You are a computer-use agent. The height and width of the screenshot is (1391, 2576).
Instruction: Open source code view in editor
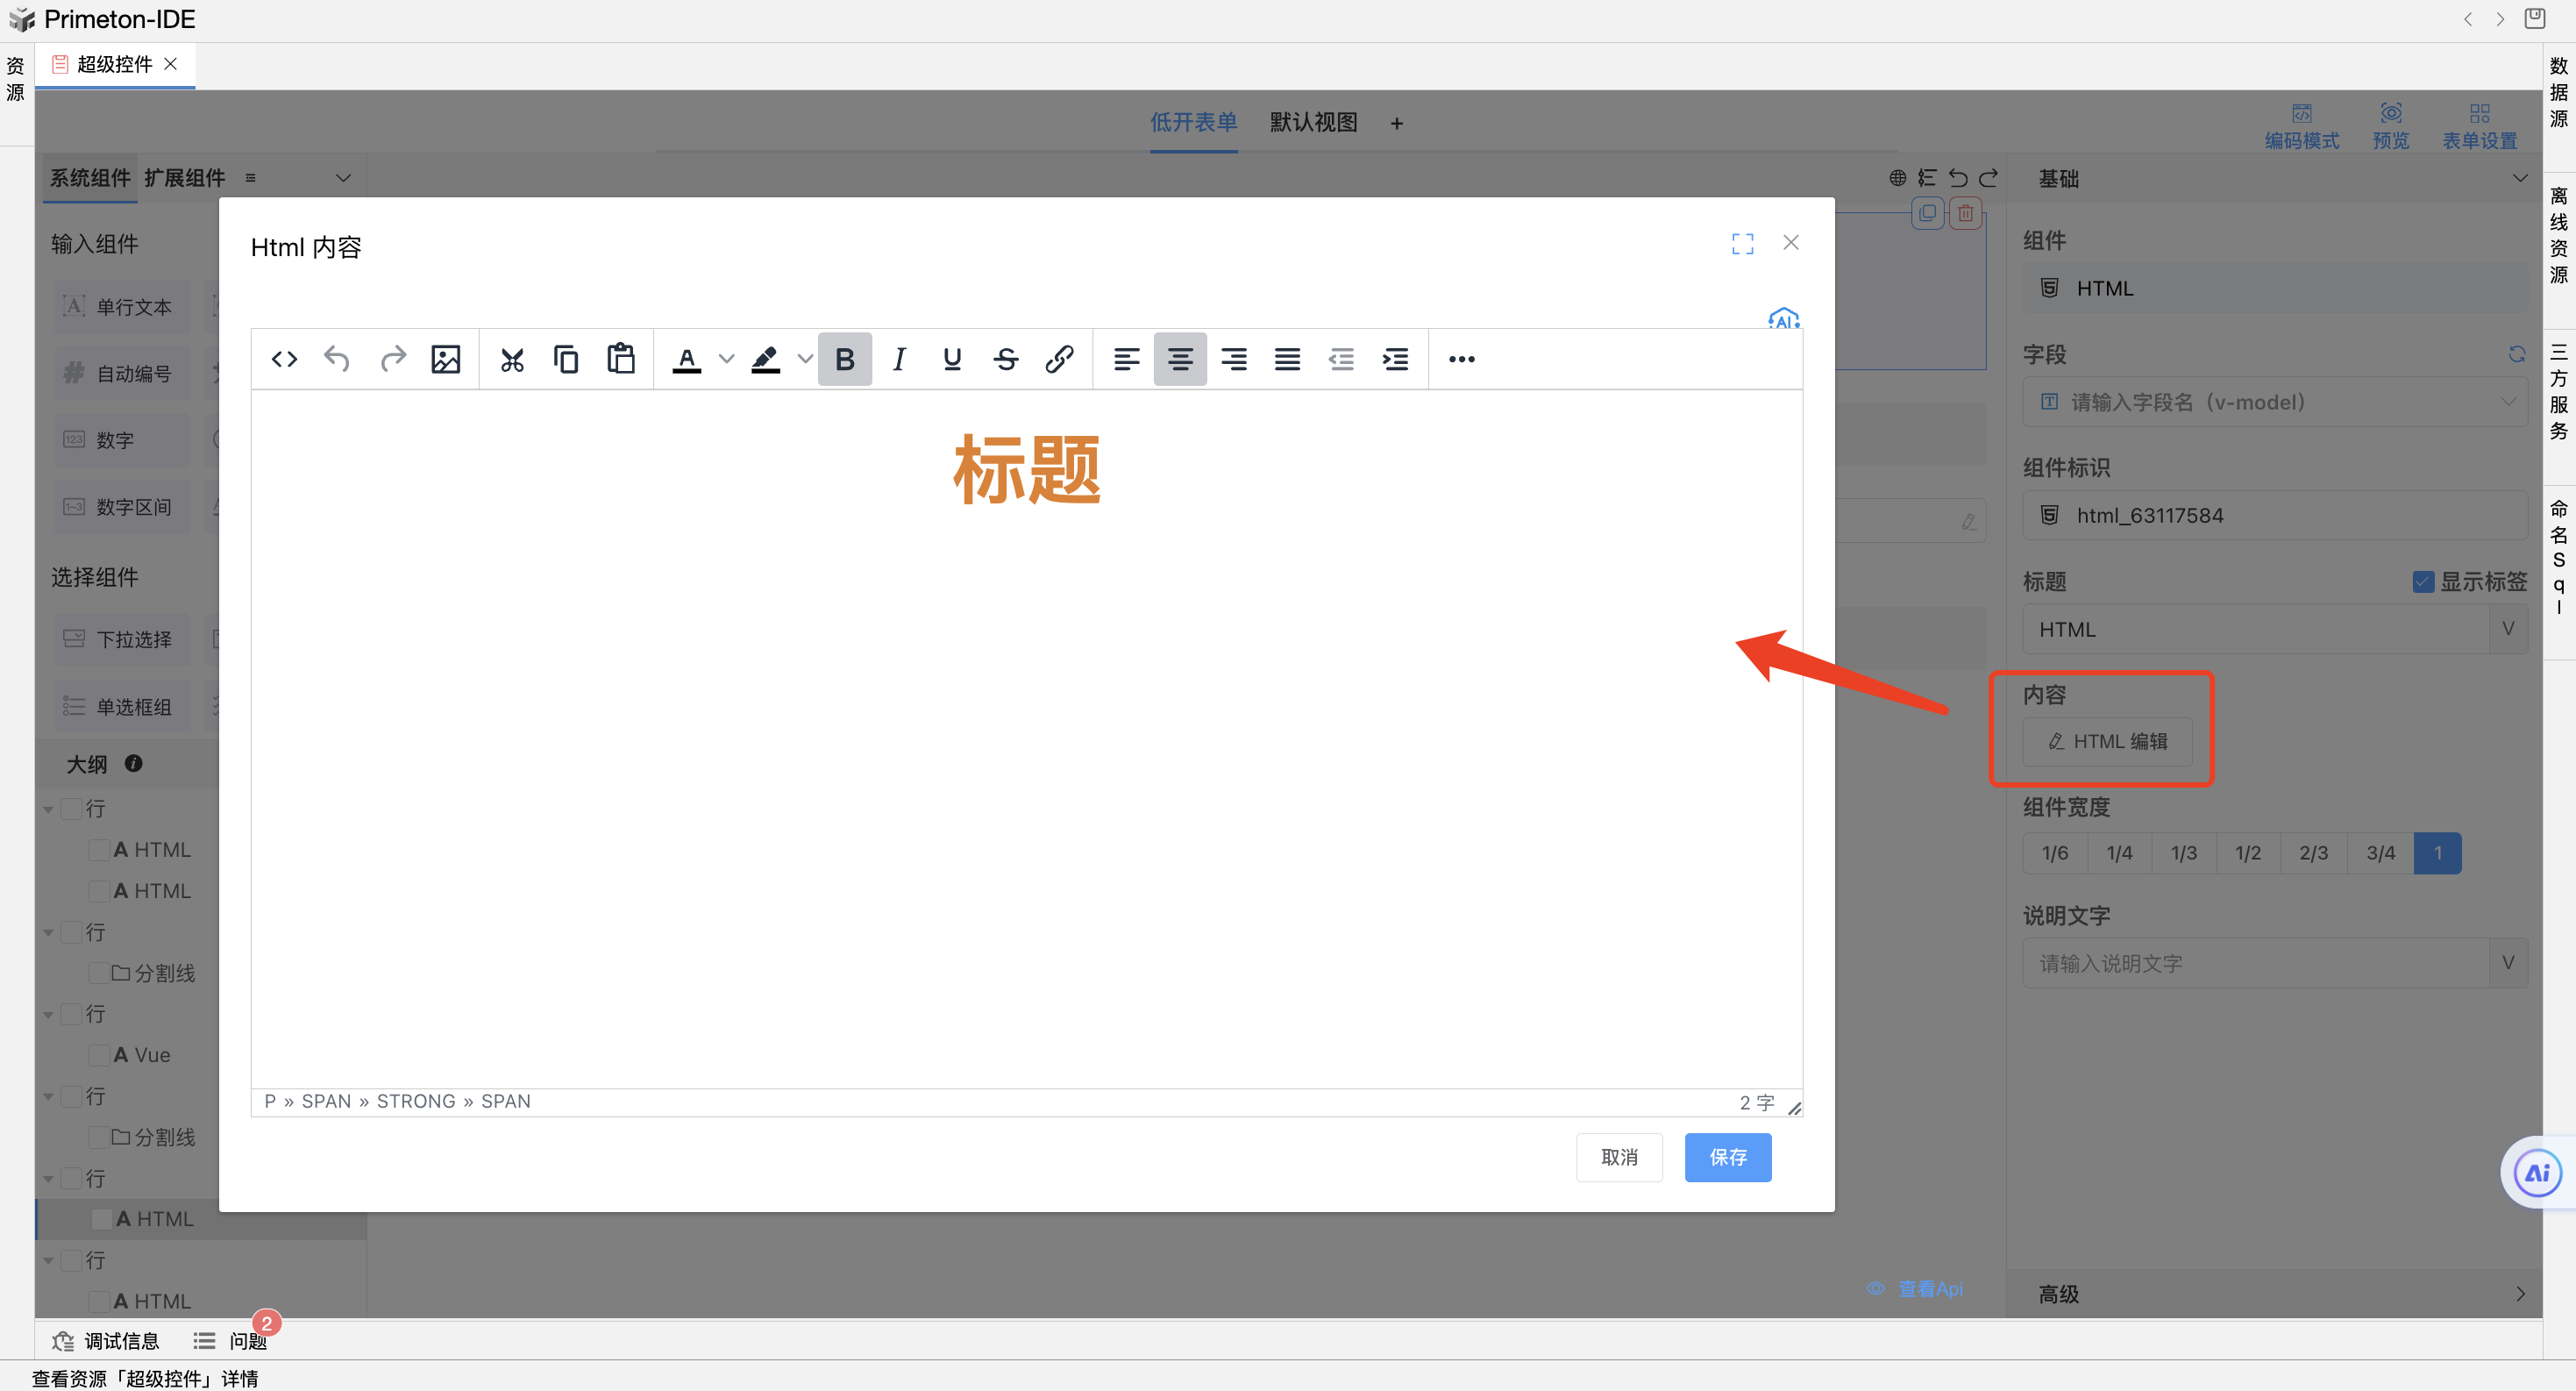tap(284, 359)
